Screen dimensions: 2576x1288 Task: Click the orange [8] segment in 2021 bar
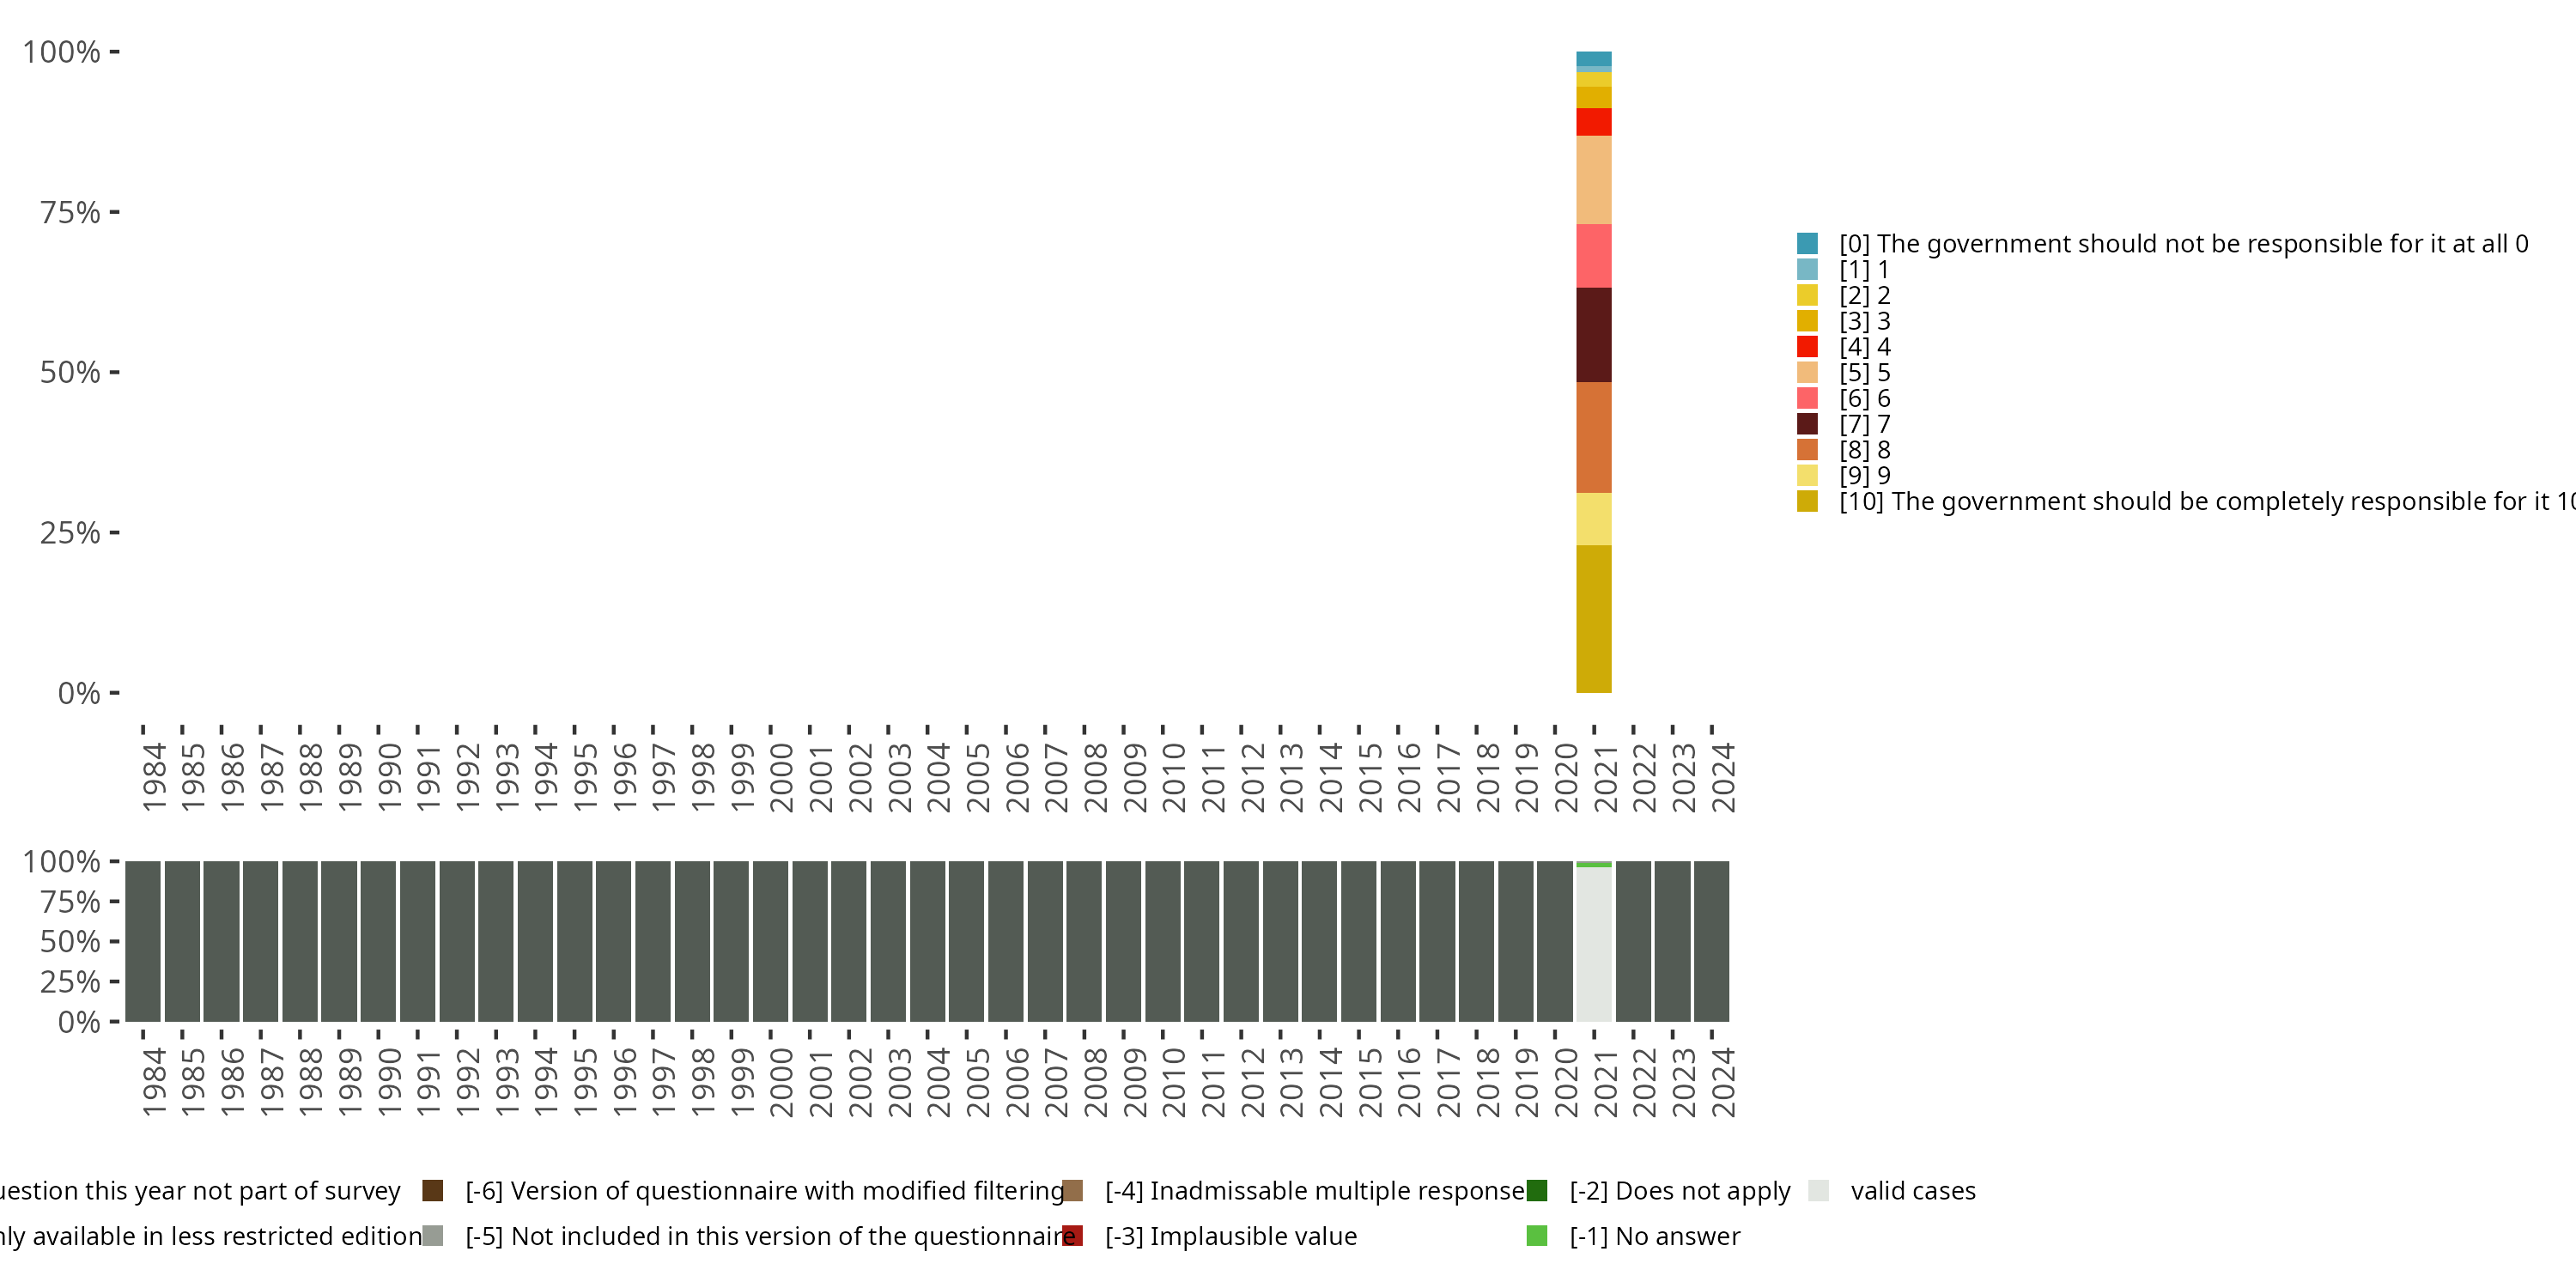pyautogui.click(x=1593, y=437)
